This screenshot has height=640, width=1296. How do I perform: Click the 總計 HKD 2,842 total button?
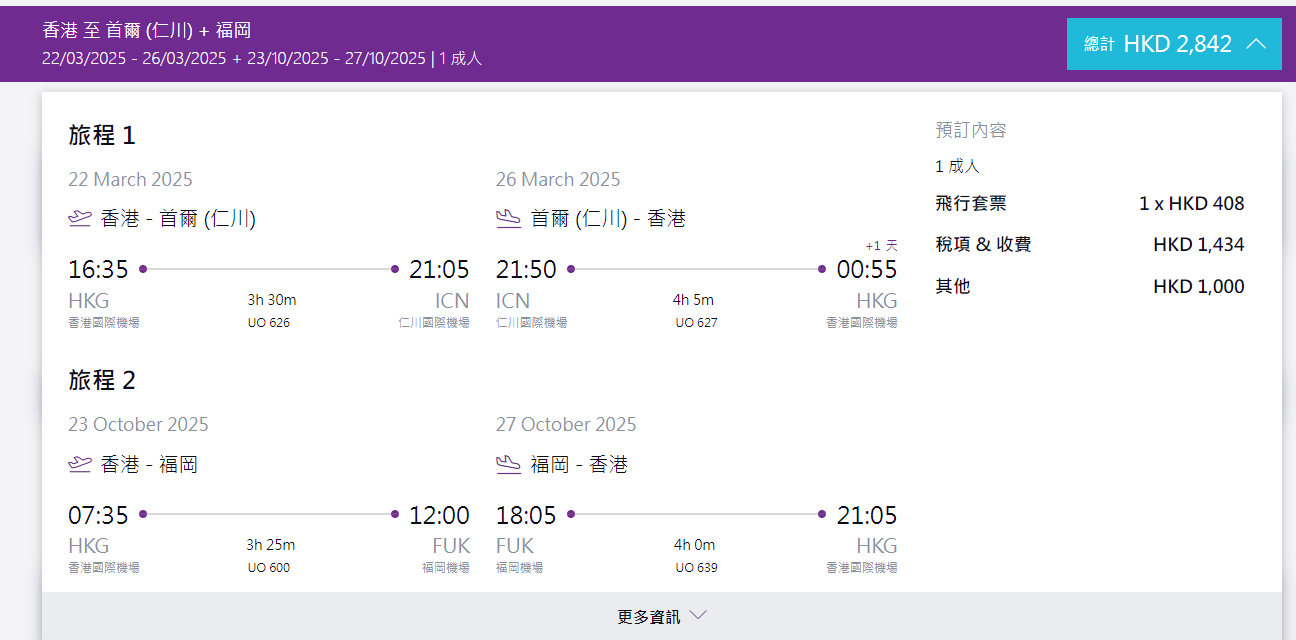(x=1158, y=44)
